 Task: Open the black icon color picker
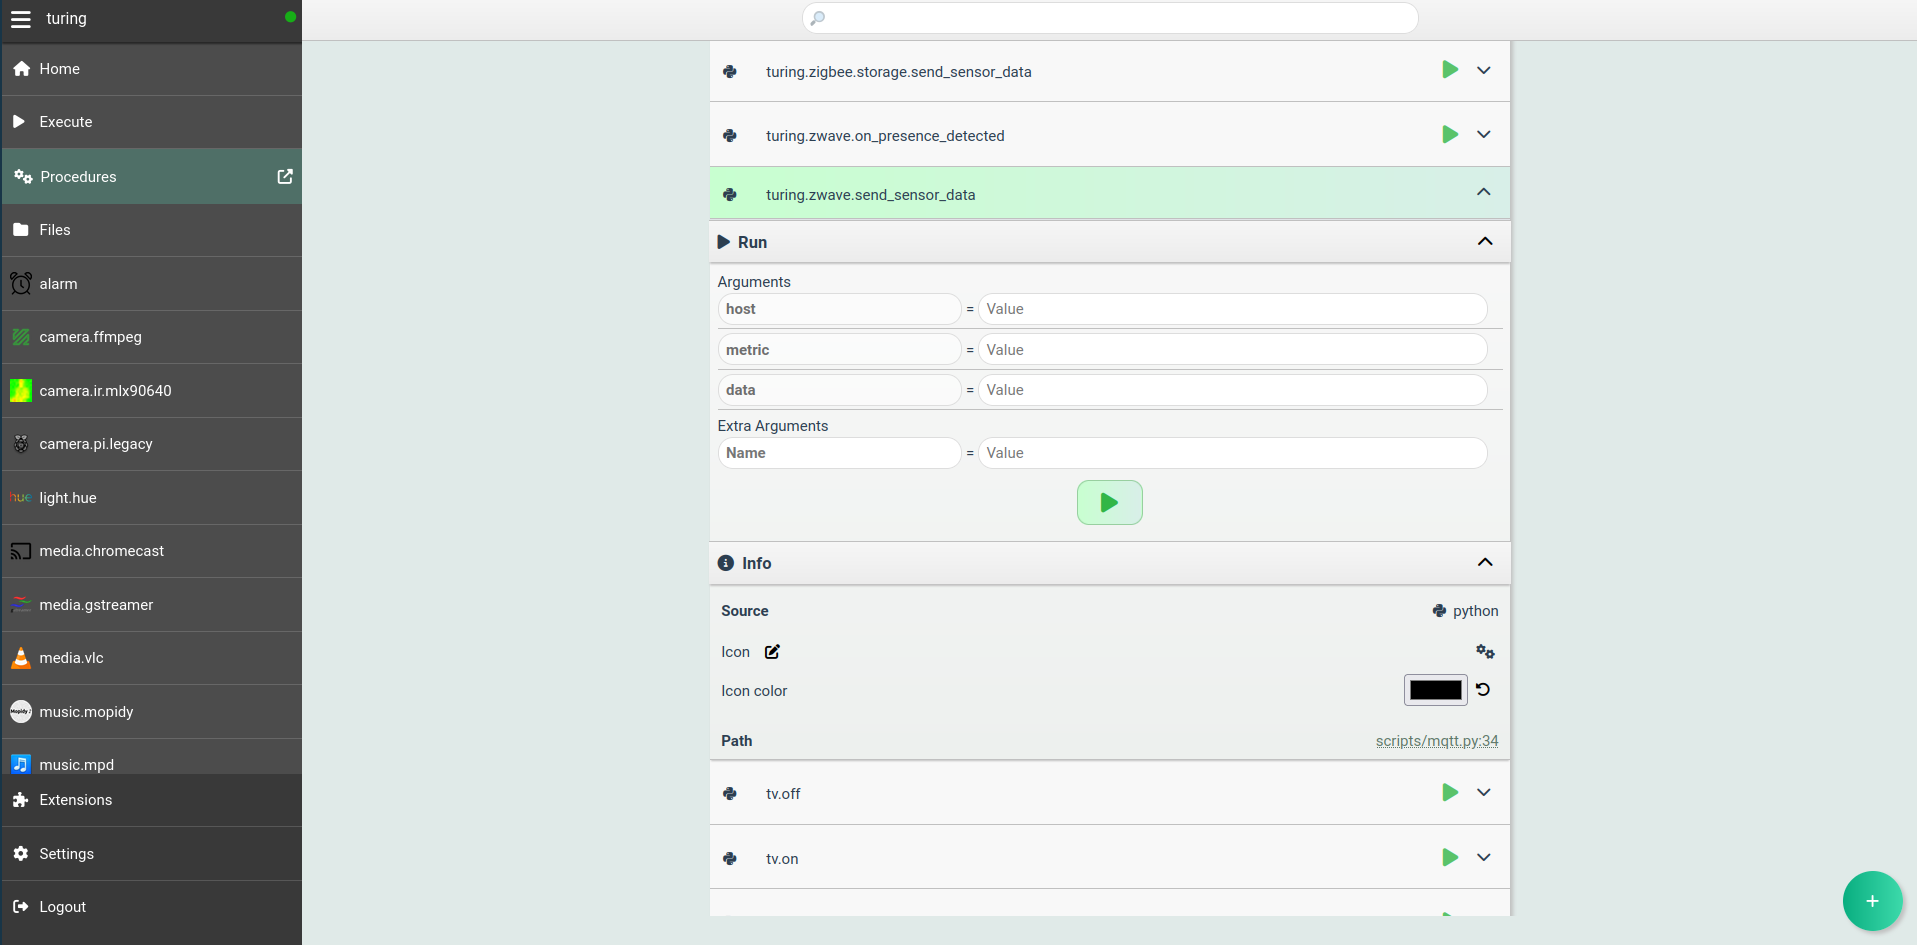click(x=1435, y=690)
